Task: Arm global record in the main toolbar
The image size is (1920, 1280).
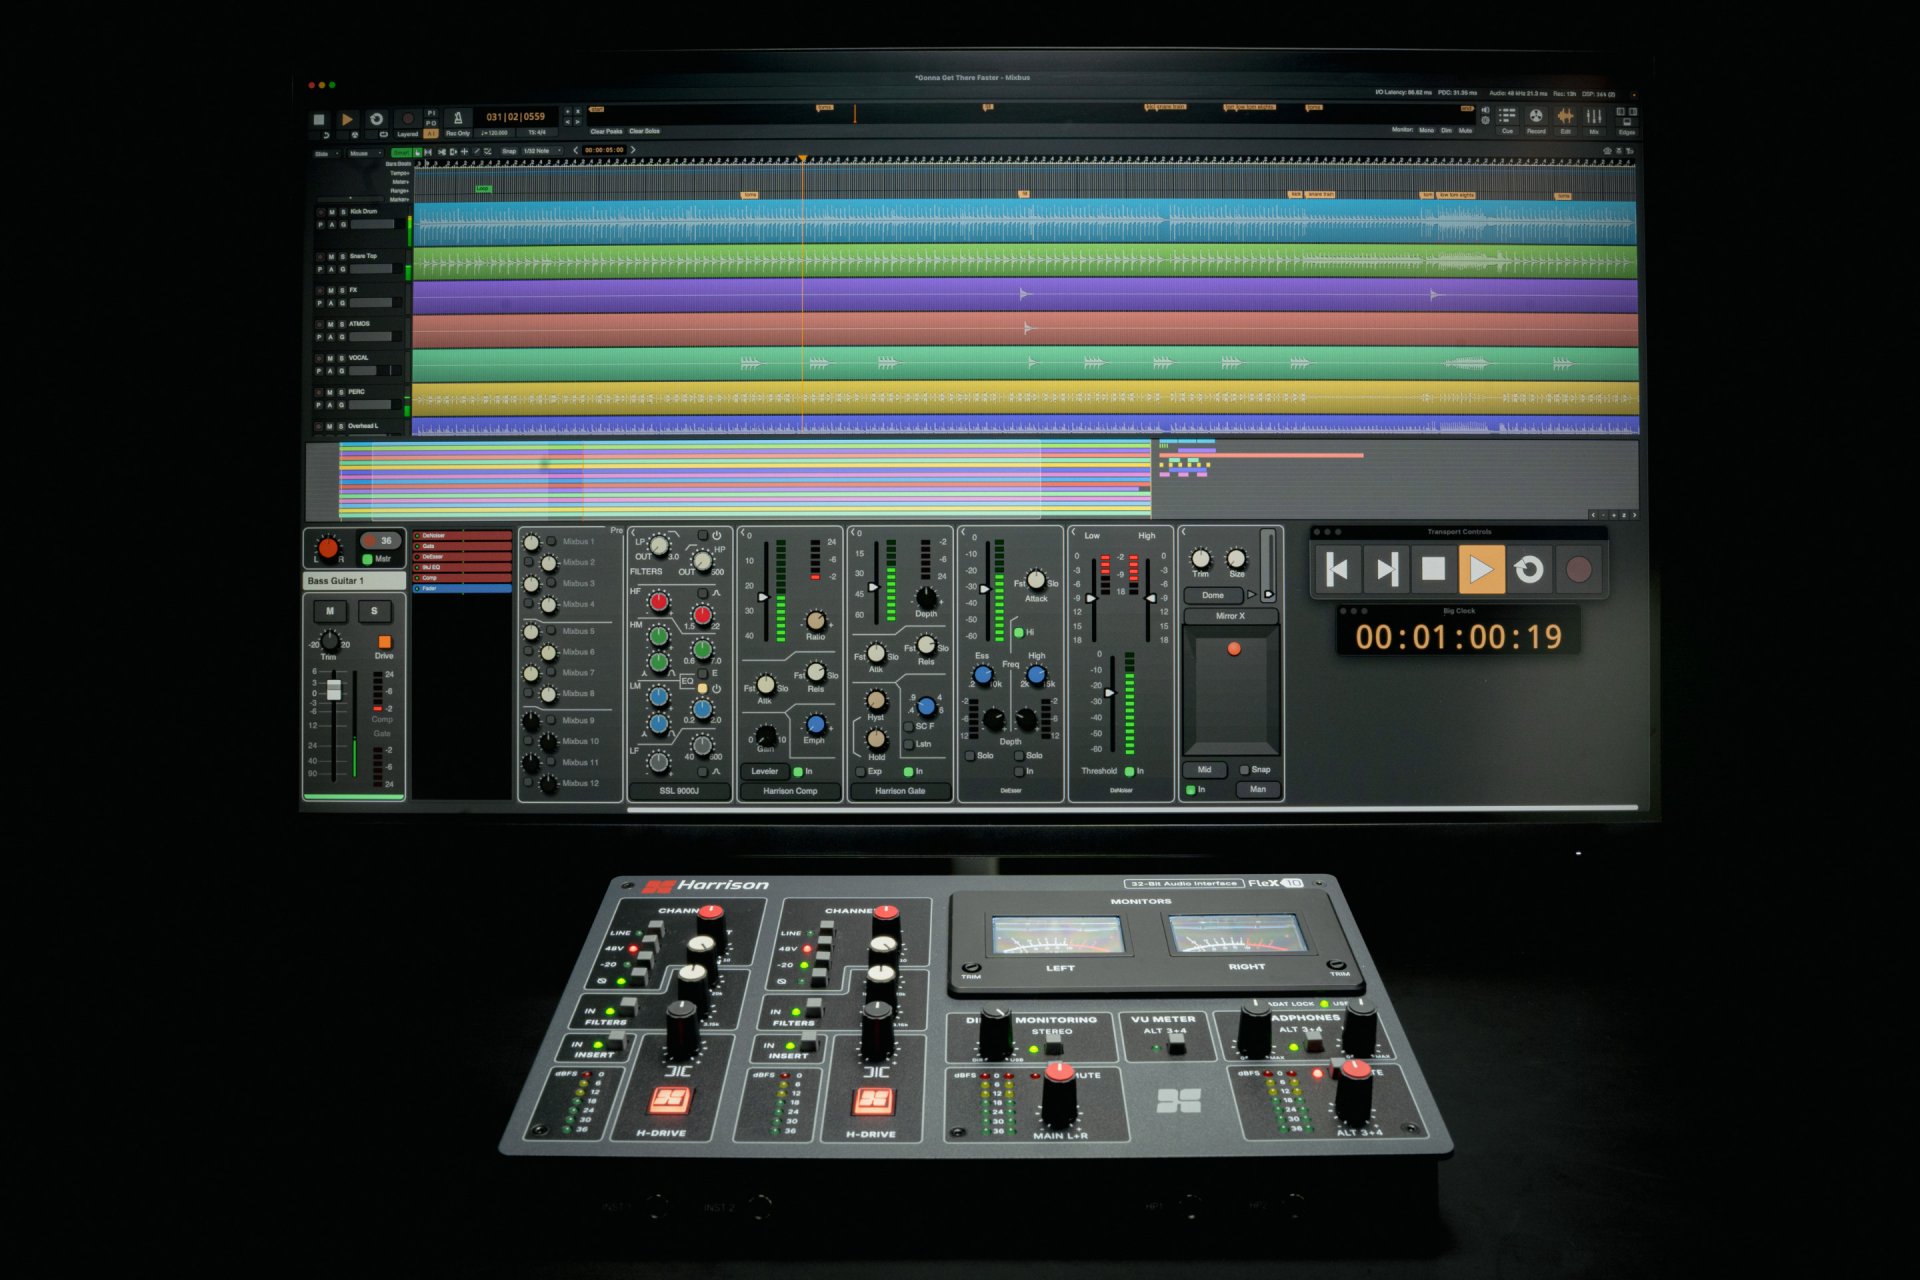Action: (407, 119)
